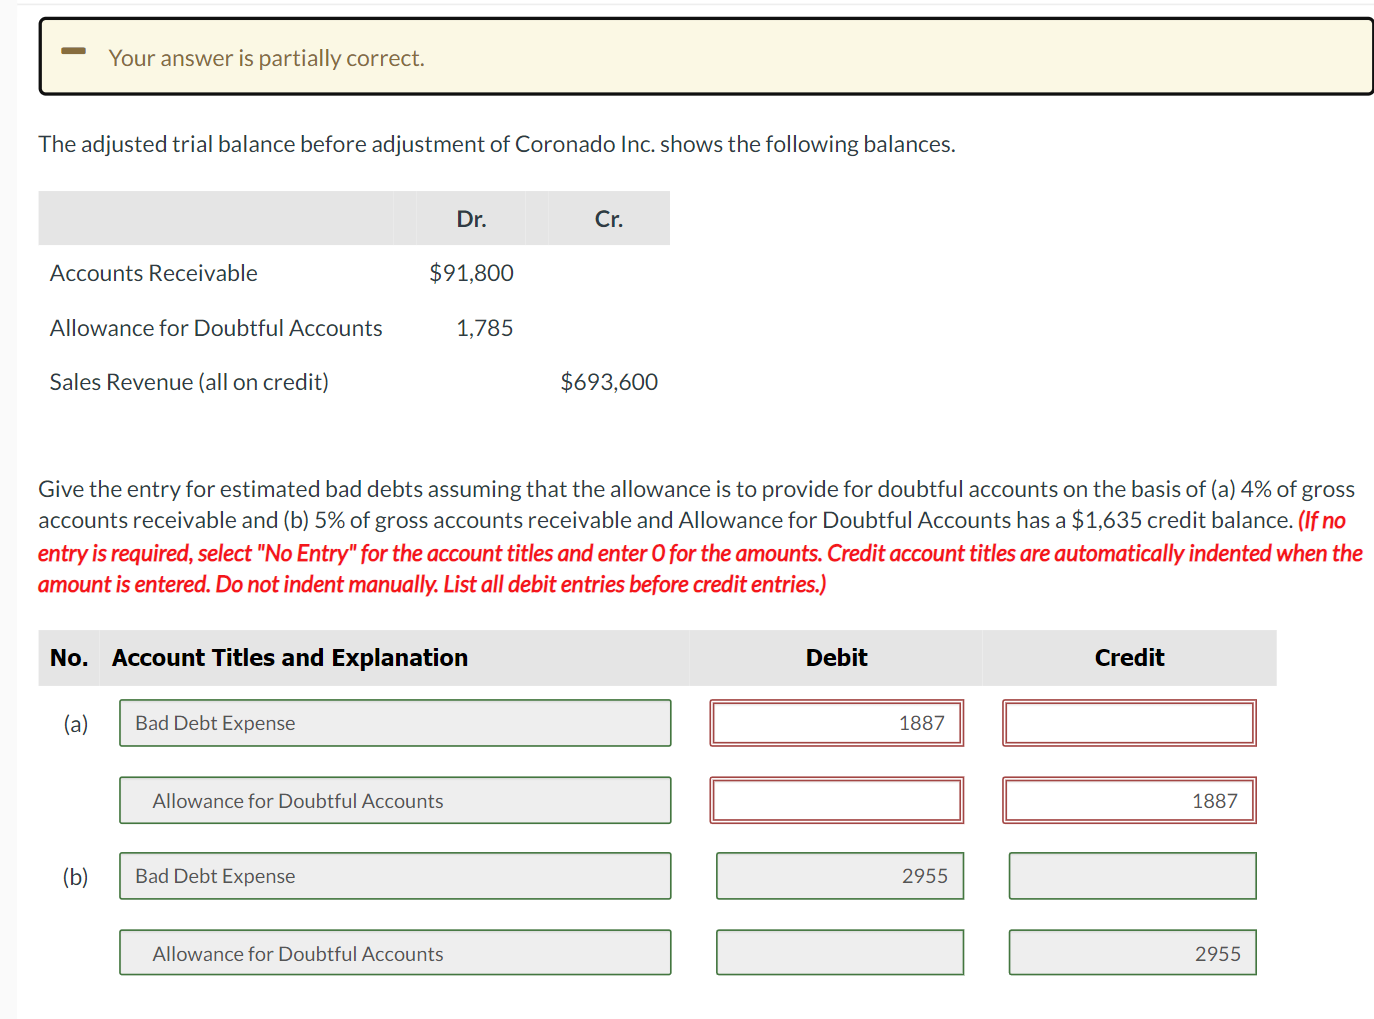This screenshot has width=1374, height=1019.
Task: Click the row label (b) in the journal table
Action: click(x=75, y=875)
